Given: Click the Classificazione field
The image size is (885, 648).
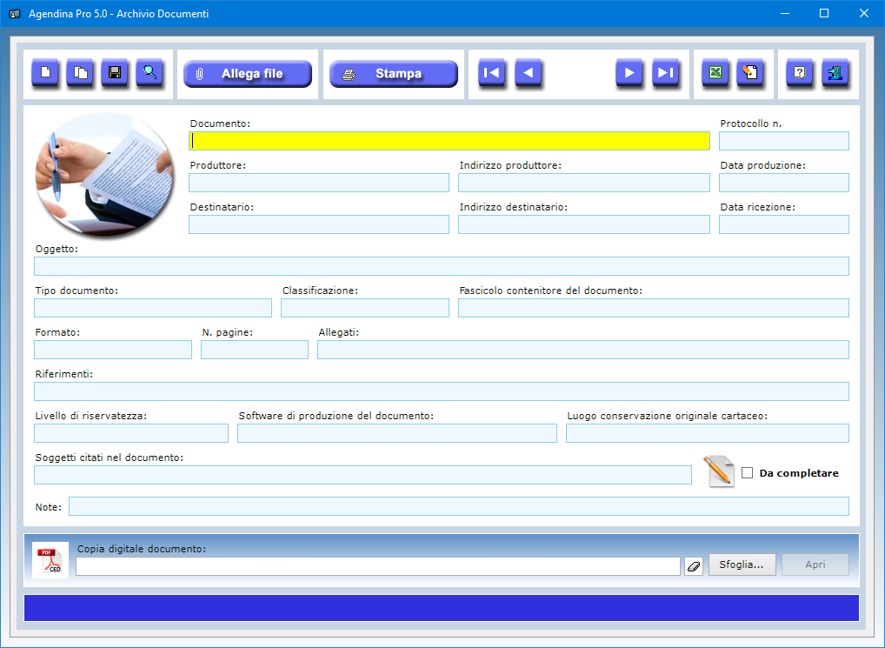Looking at the screenshot, I should 365,308.
